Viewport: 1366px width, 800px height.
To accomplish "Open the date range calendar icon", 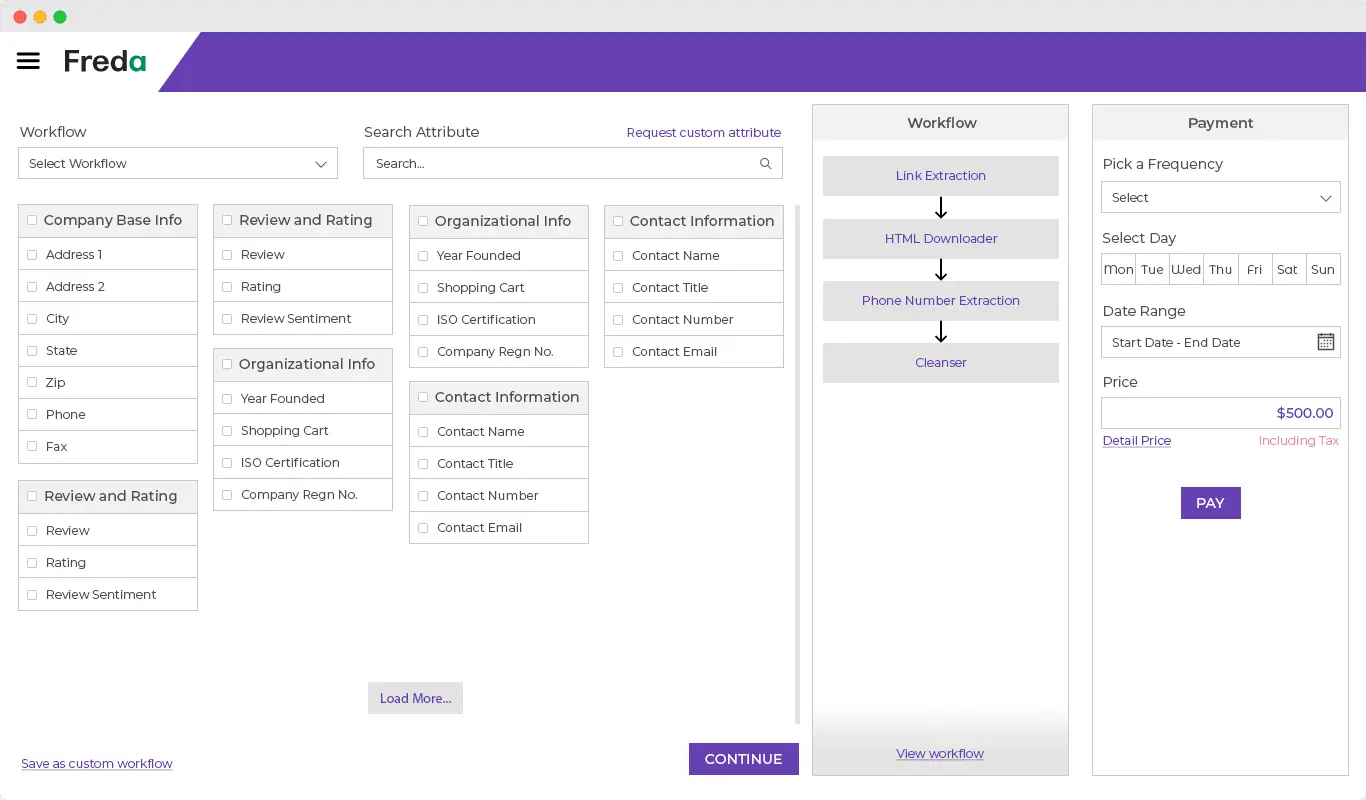I will (1325, 342).
